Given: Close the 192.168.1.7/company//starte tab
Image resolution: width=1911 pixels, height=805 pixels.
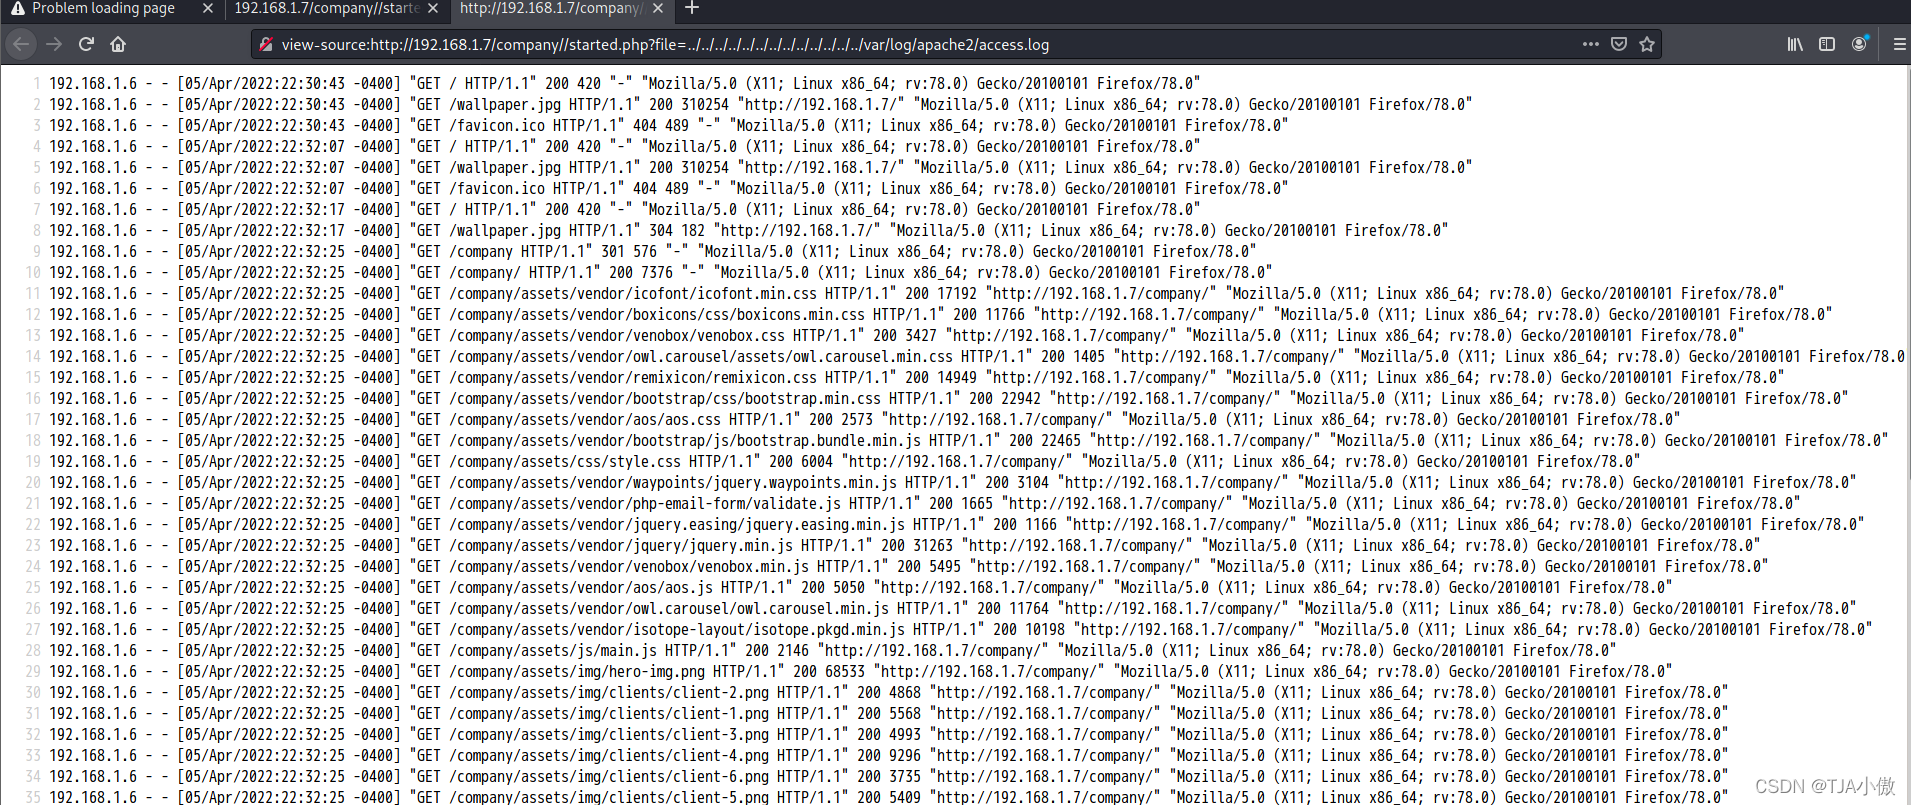Looking at the screenshot, I should pos(432,8).
